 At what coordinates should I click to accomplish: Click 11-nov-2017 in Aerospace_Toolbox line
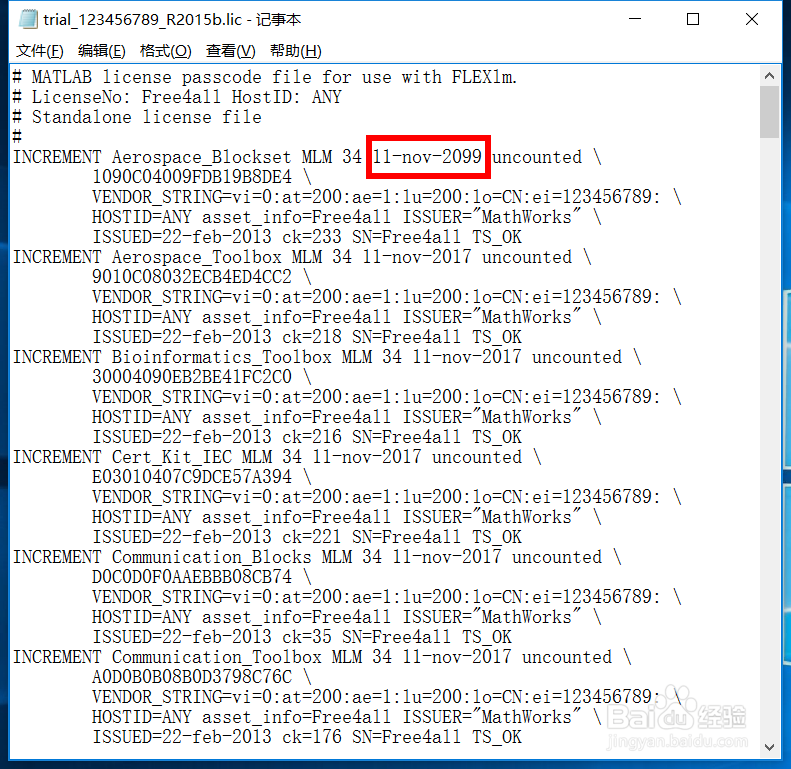(417, 257)
